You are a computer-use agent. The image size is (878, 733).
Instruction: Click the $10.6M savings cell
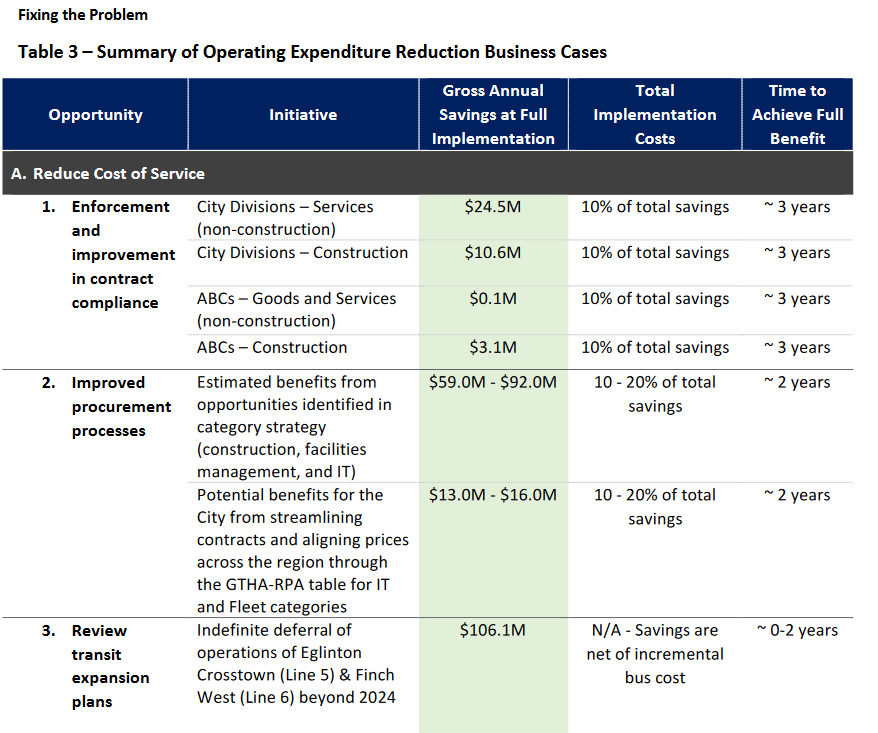click(493, 253)
